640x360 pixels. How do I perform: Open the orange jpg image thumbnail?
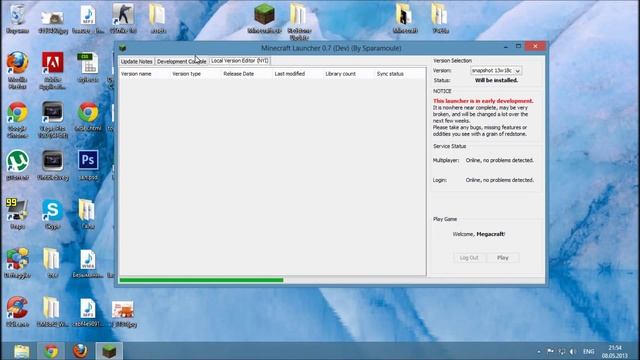tap(123, 313)
